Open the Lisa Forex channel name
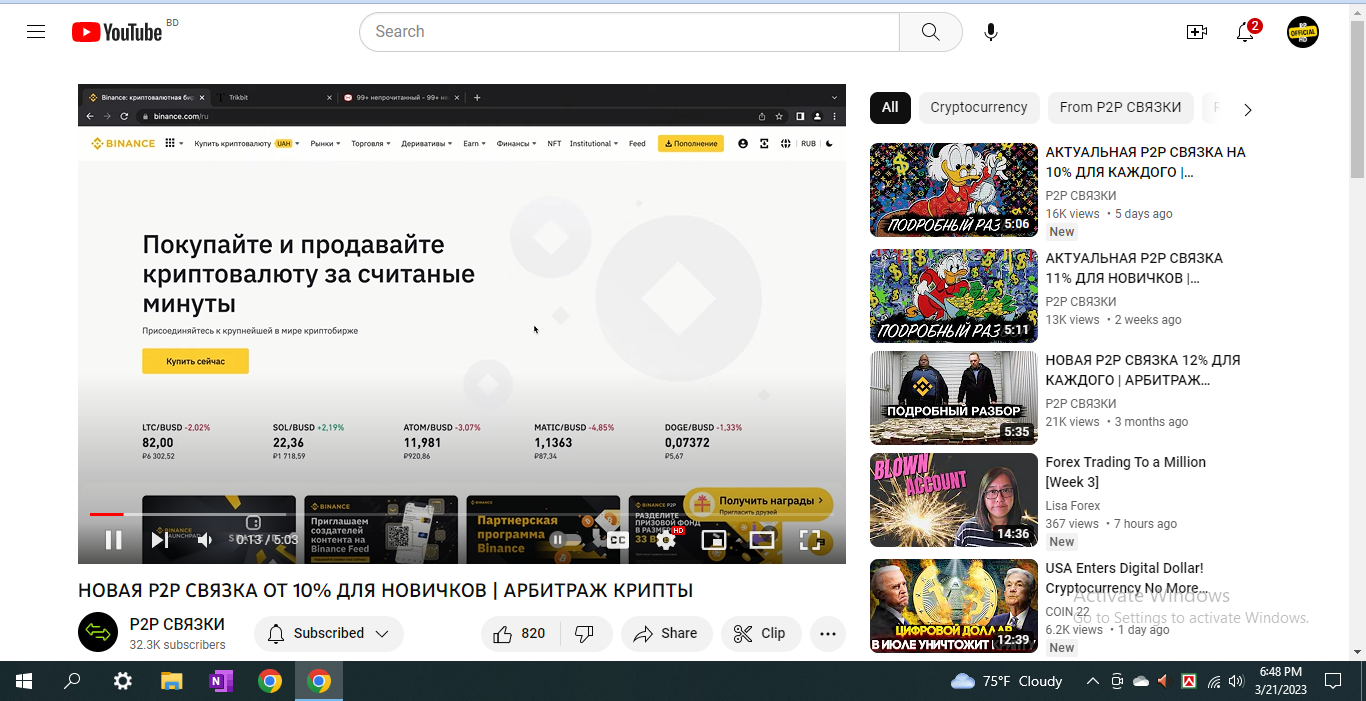 [1073, 506]
